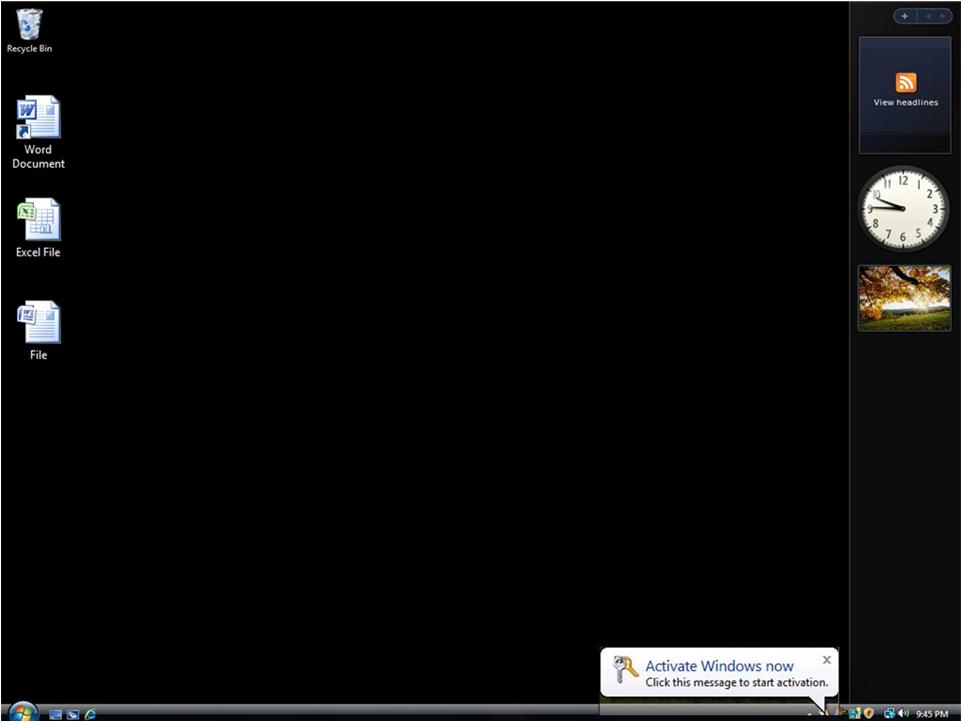Click the analog clock gadget
The image size is (962, 722).
pos(903,209)
